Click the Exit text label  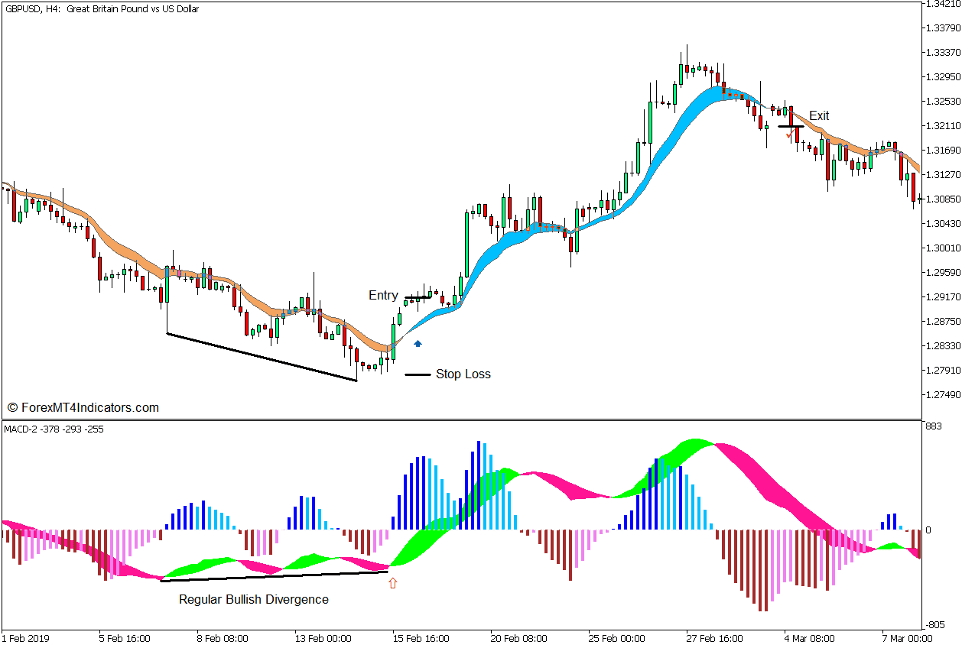[819, 116]
